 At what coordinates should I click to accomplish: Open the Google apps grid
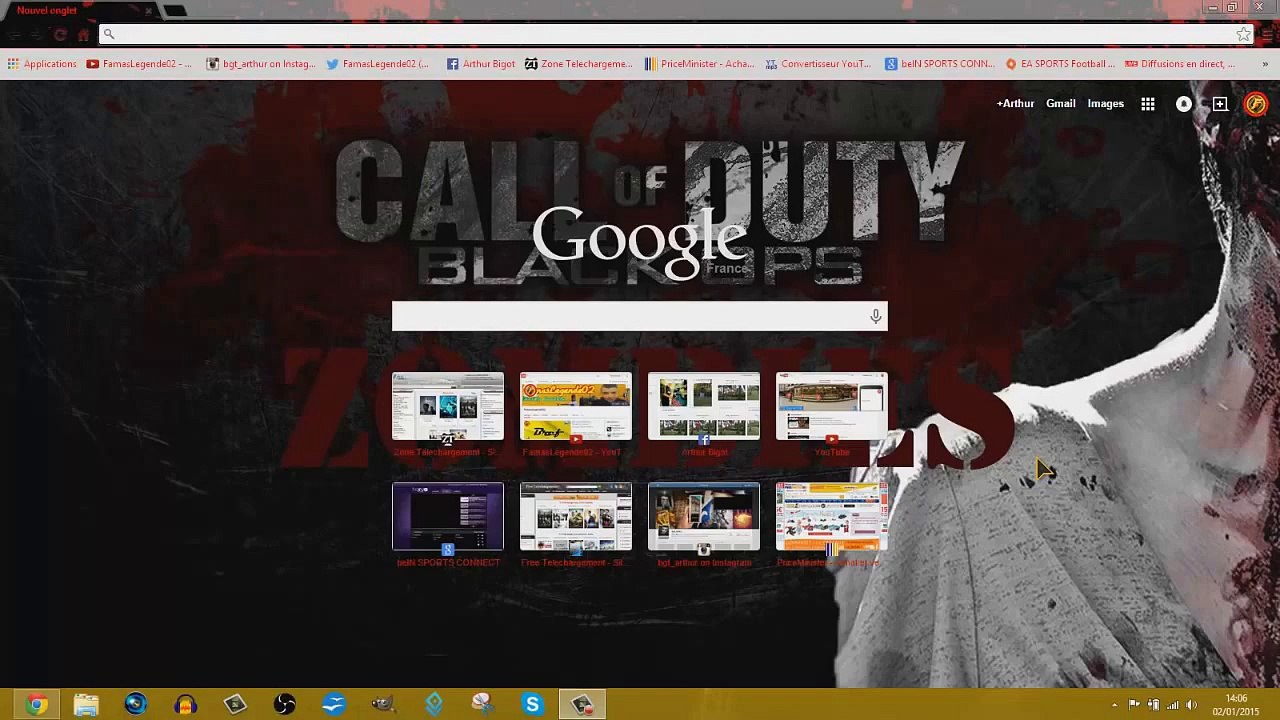click(x=1148, y=104)
